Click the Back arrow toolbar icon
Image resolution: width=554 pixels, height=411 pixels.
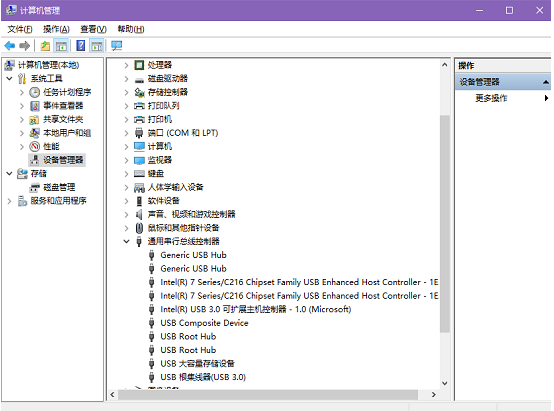10,46
